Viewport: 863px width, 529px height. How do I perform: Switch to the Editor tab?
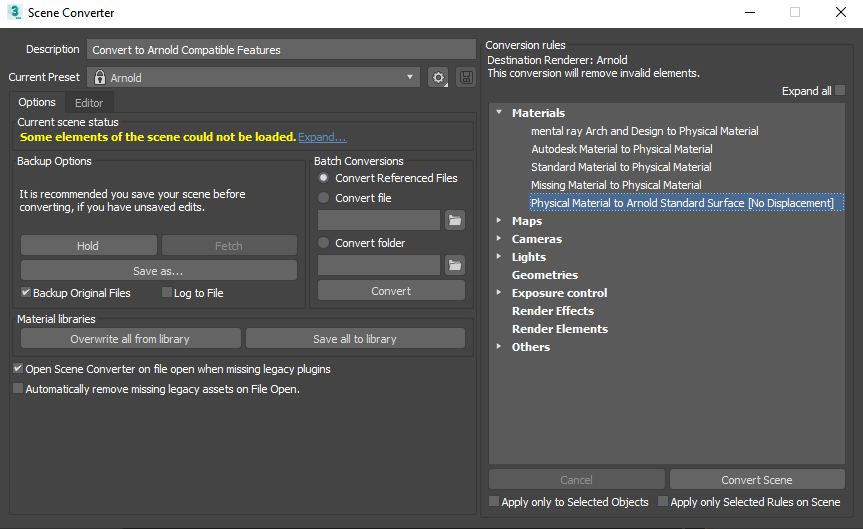(89, 102)
